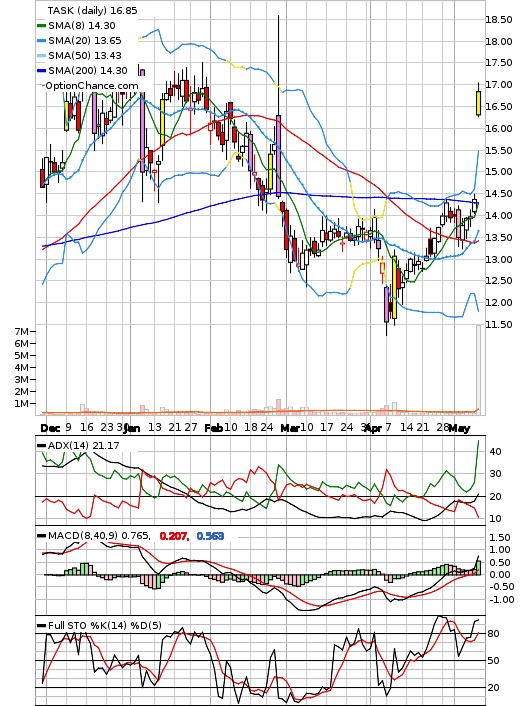Click the 14.00 price axis label
This screenshot has width=526, height=706.
point(499,216)
